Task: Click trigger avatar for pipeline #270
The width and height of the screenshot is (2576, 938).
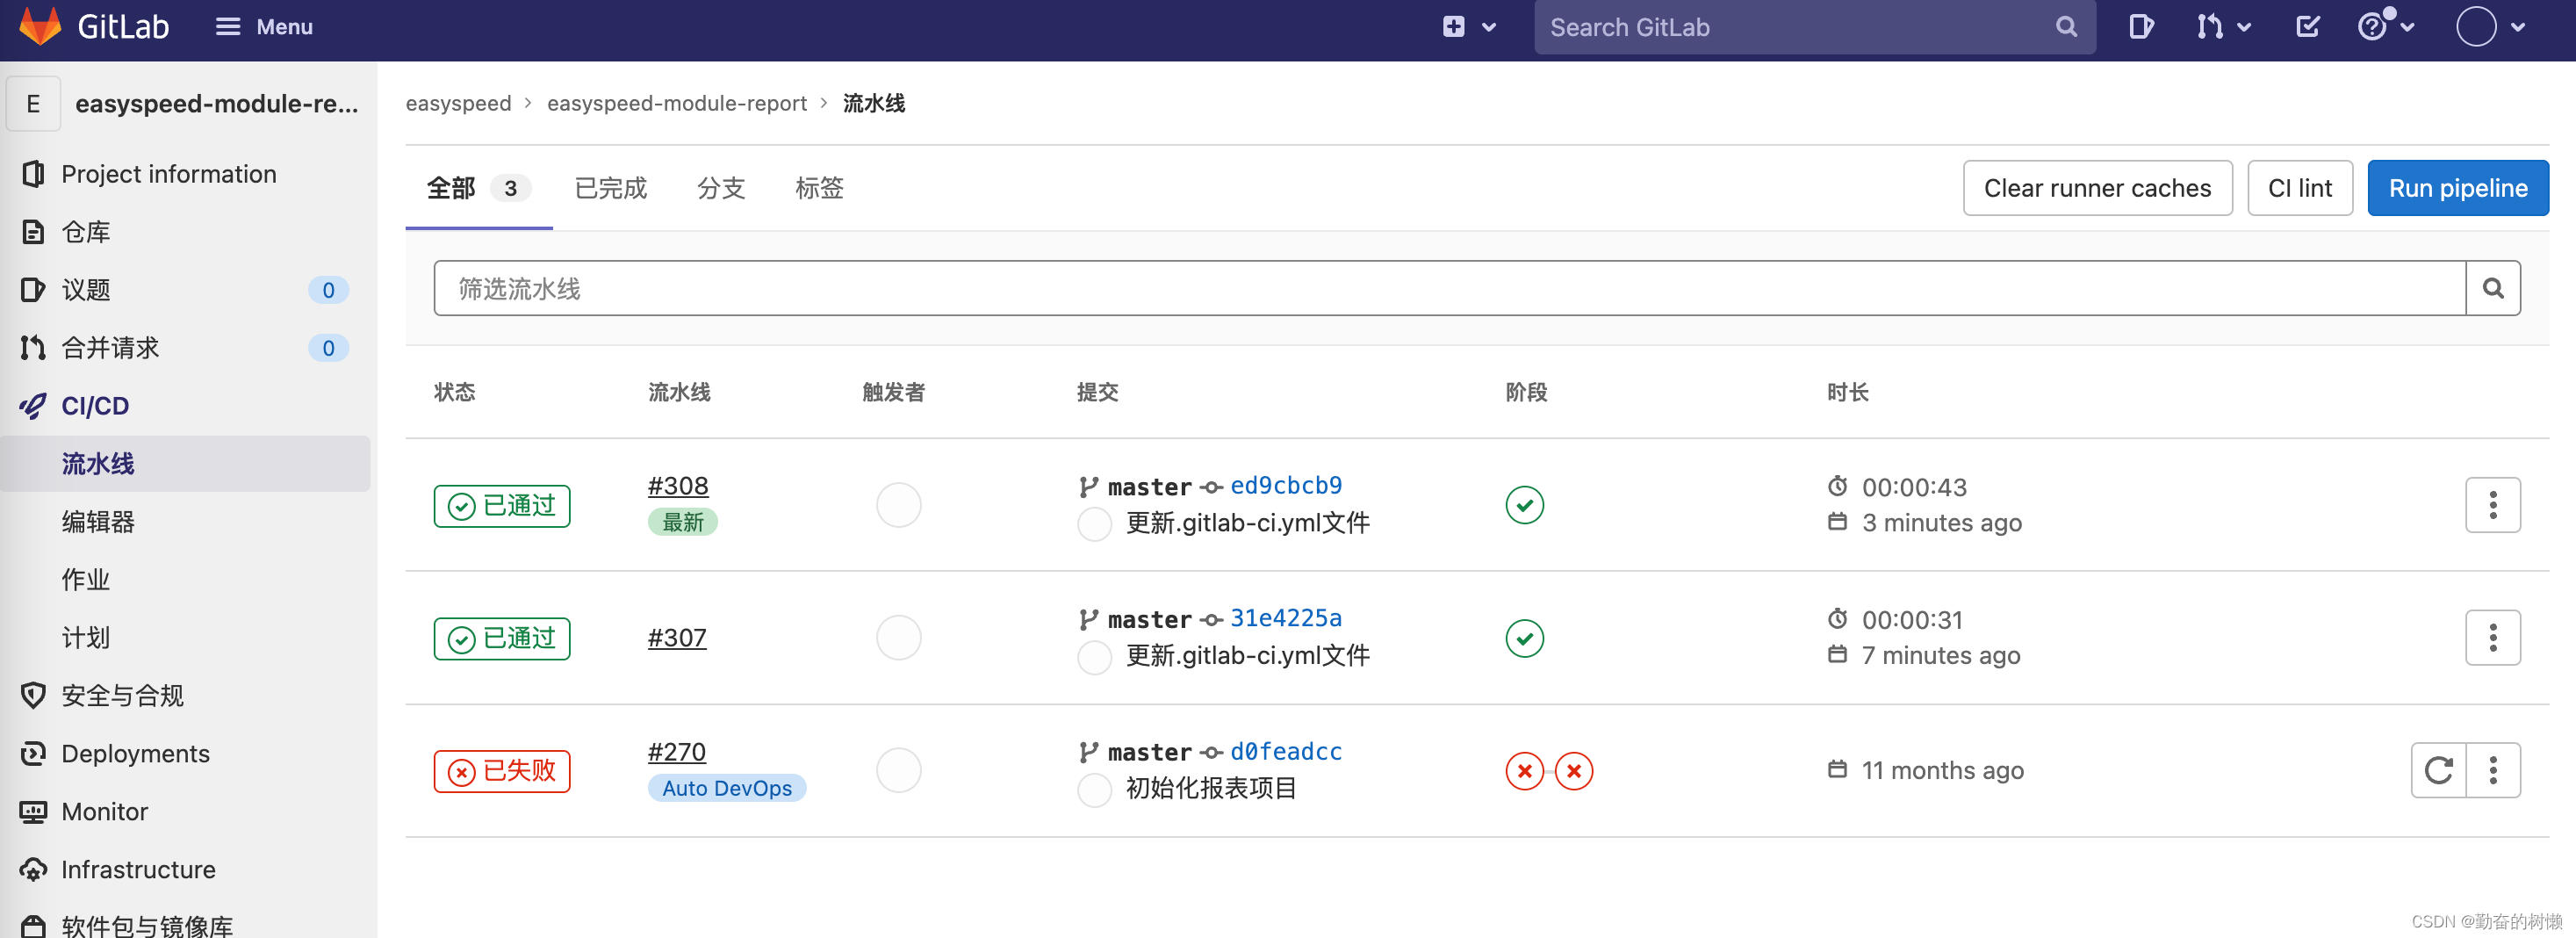Action: pos(898,771)
